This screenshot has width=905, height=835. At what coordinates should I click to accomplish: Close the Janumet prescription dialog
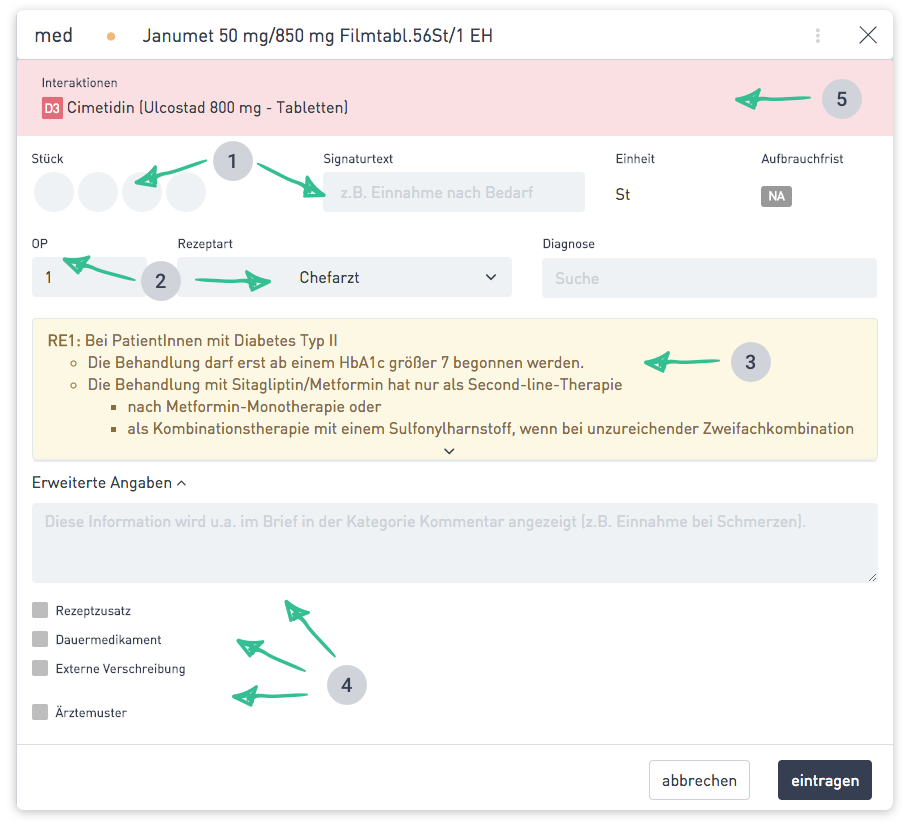tap(867, 35)
